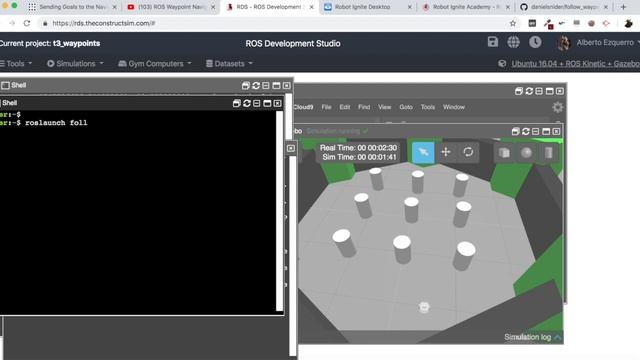Click the Current project t3_waypoints label

click(x=50, y=43)
